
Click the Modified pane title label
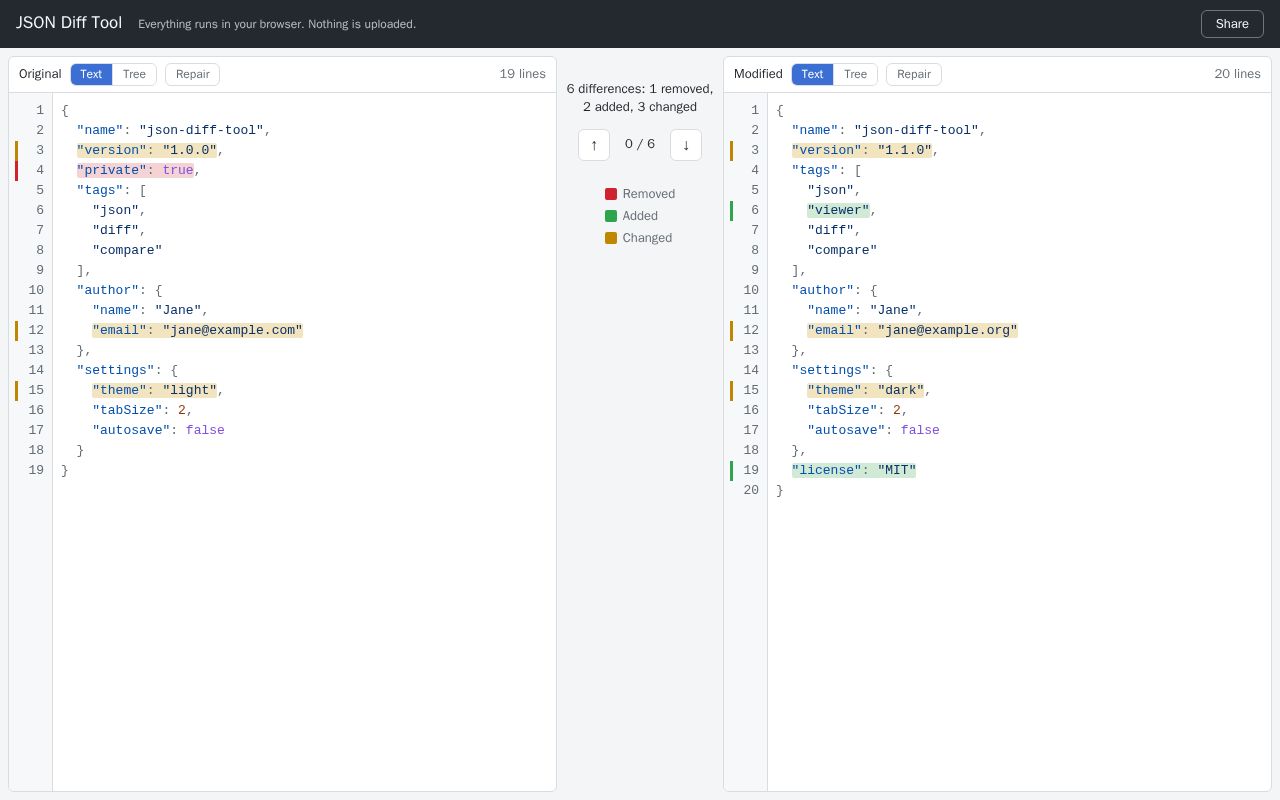tap(758, 74)
